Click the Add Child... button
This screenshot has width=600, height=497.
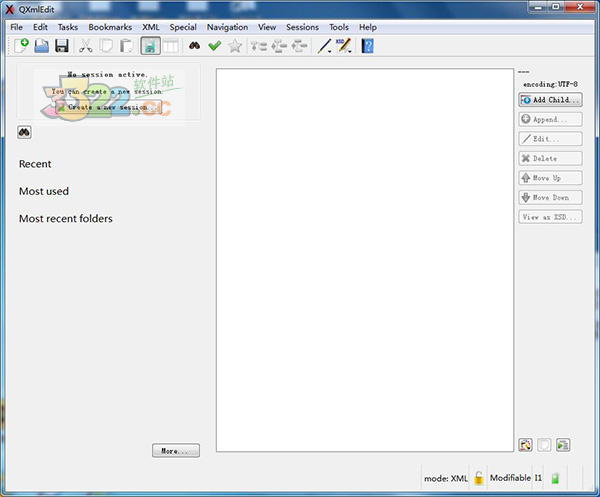tap(550, 100)
